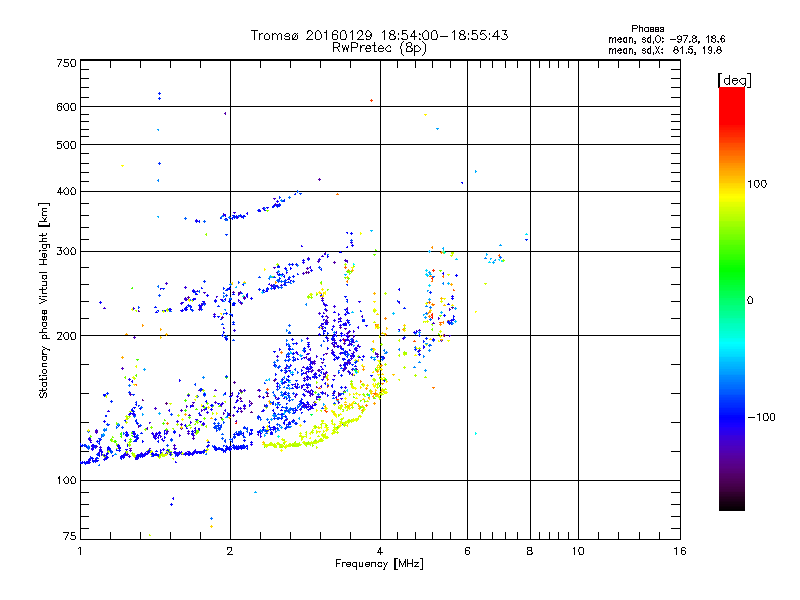Viewport: 800px width, 600px height.
Task: Click the y-axis tick label '500'
Action: point(66,145)
